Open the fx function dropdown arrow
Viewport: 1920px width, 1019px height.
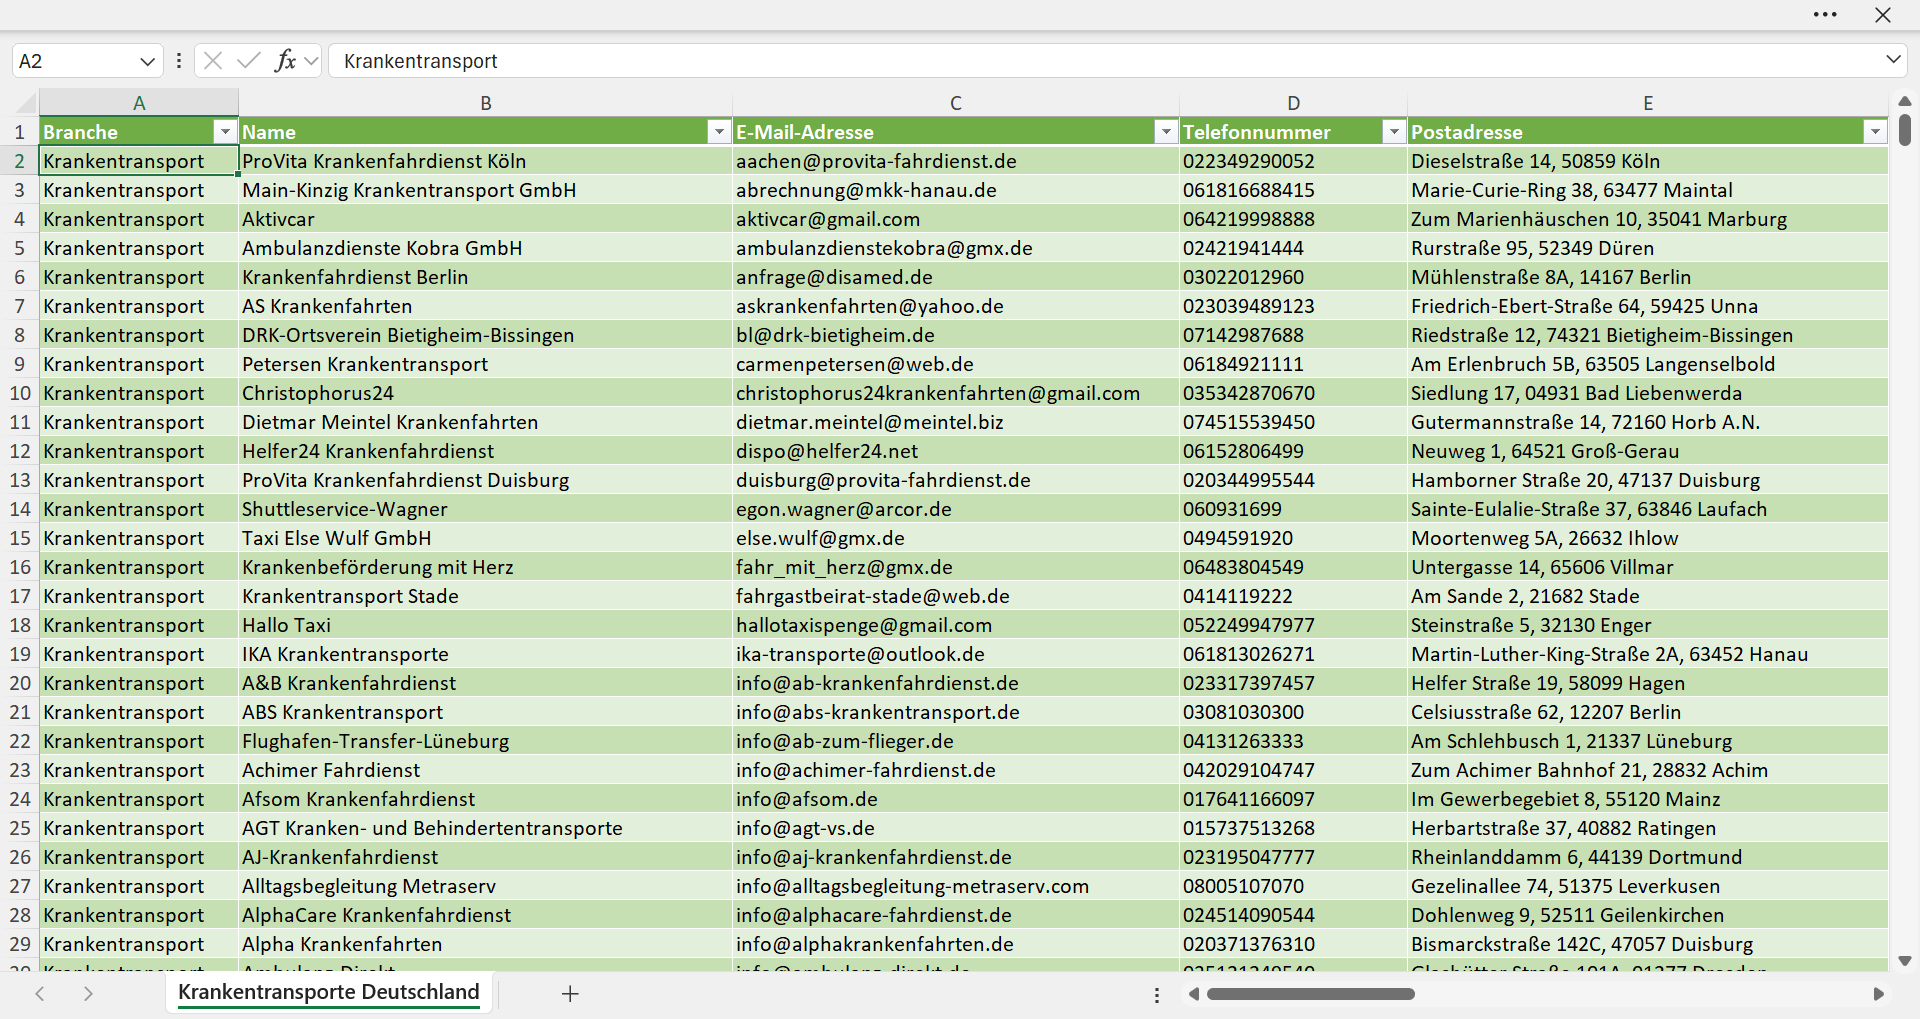311,61
